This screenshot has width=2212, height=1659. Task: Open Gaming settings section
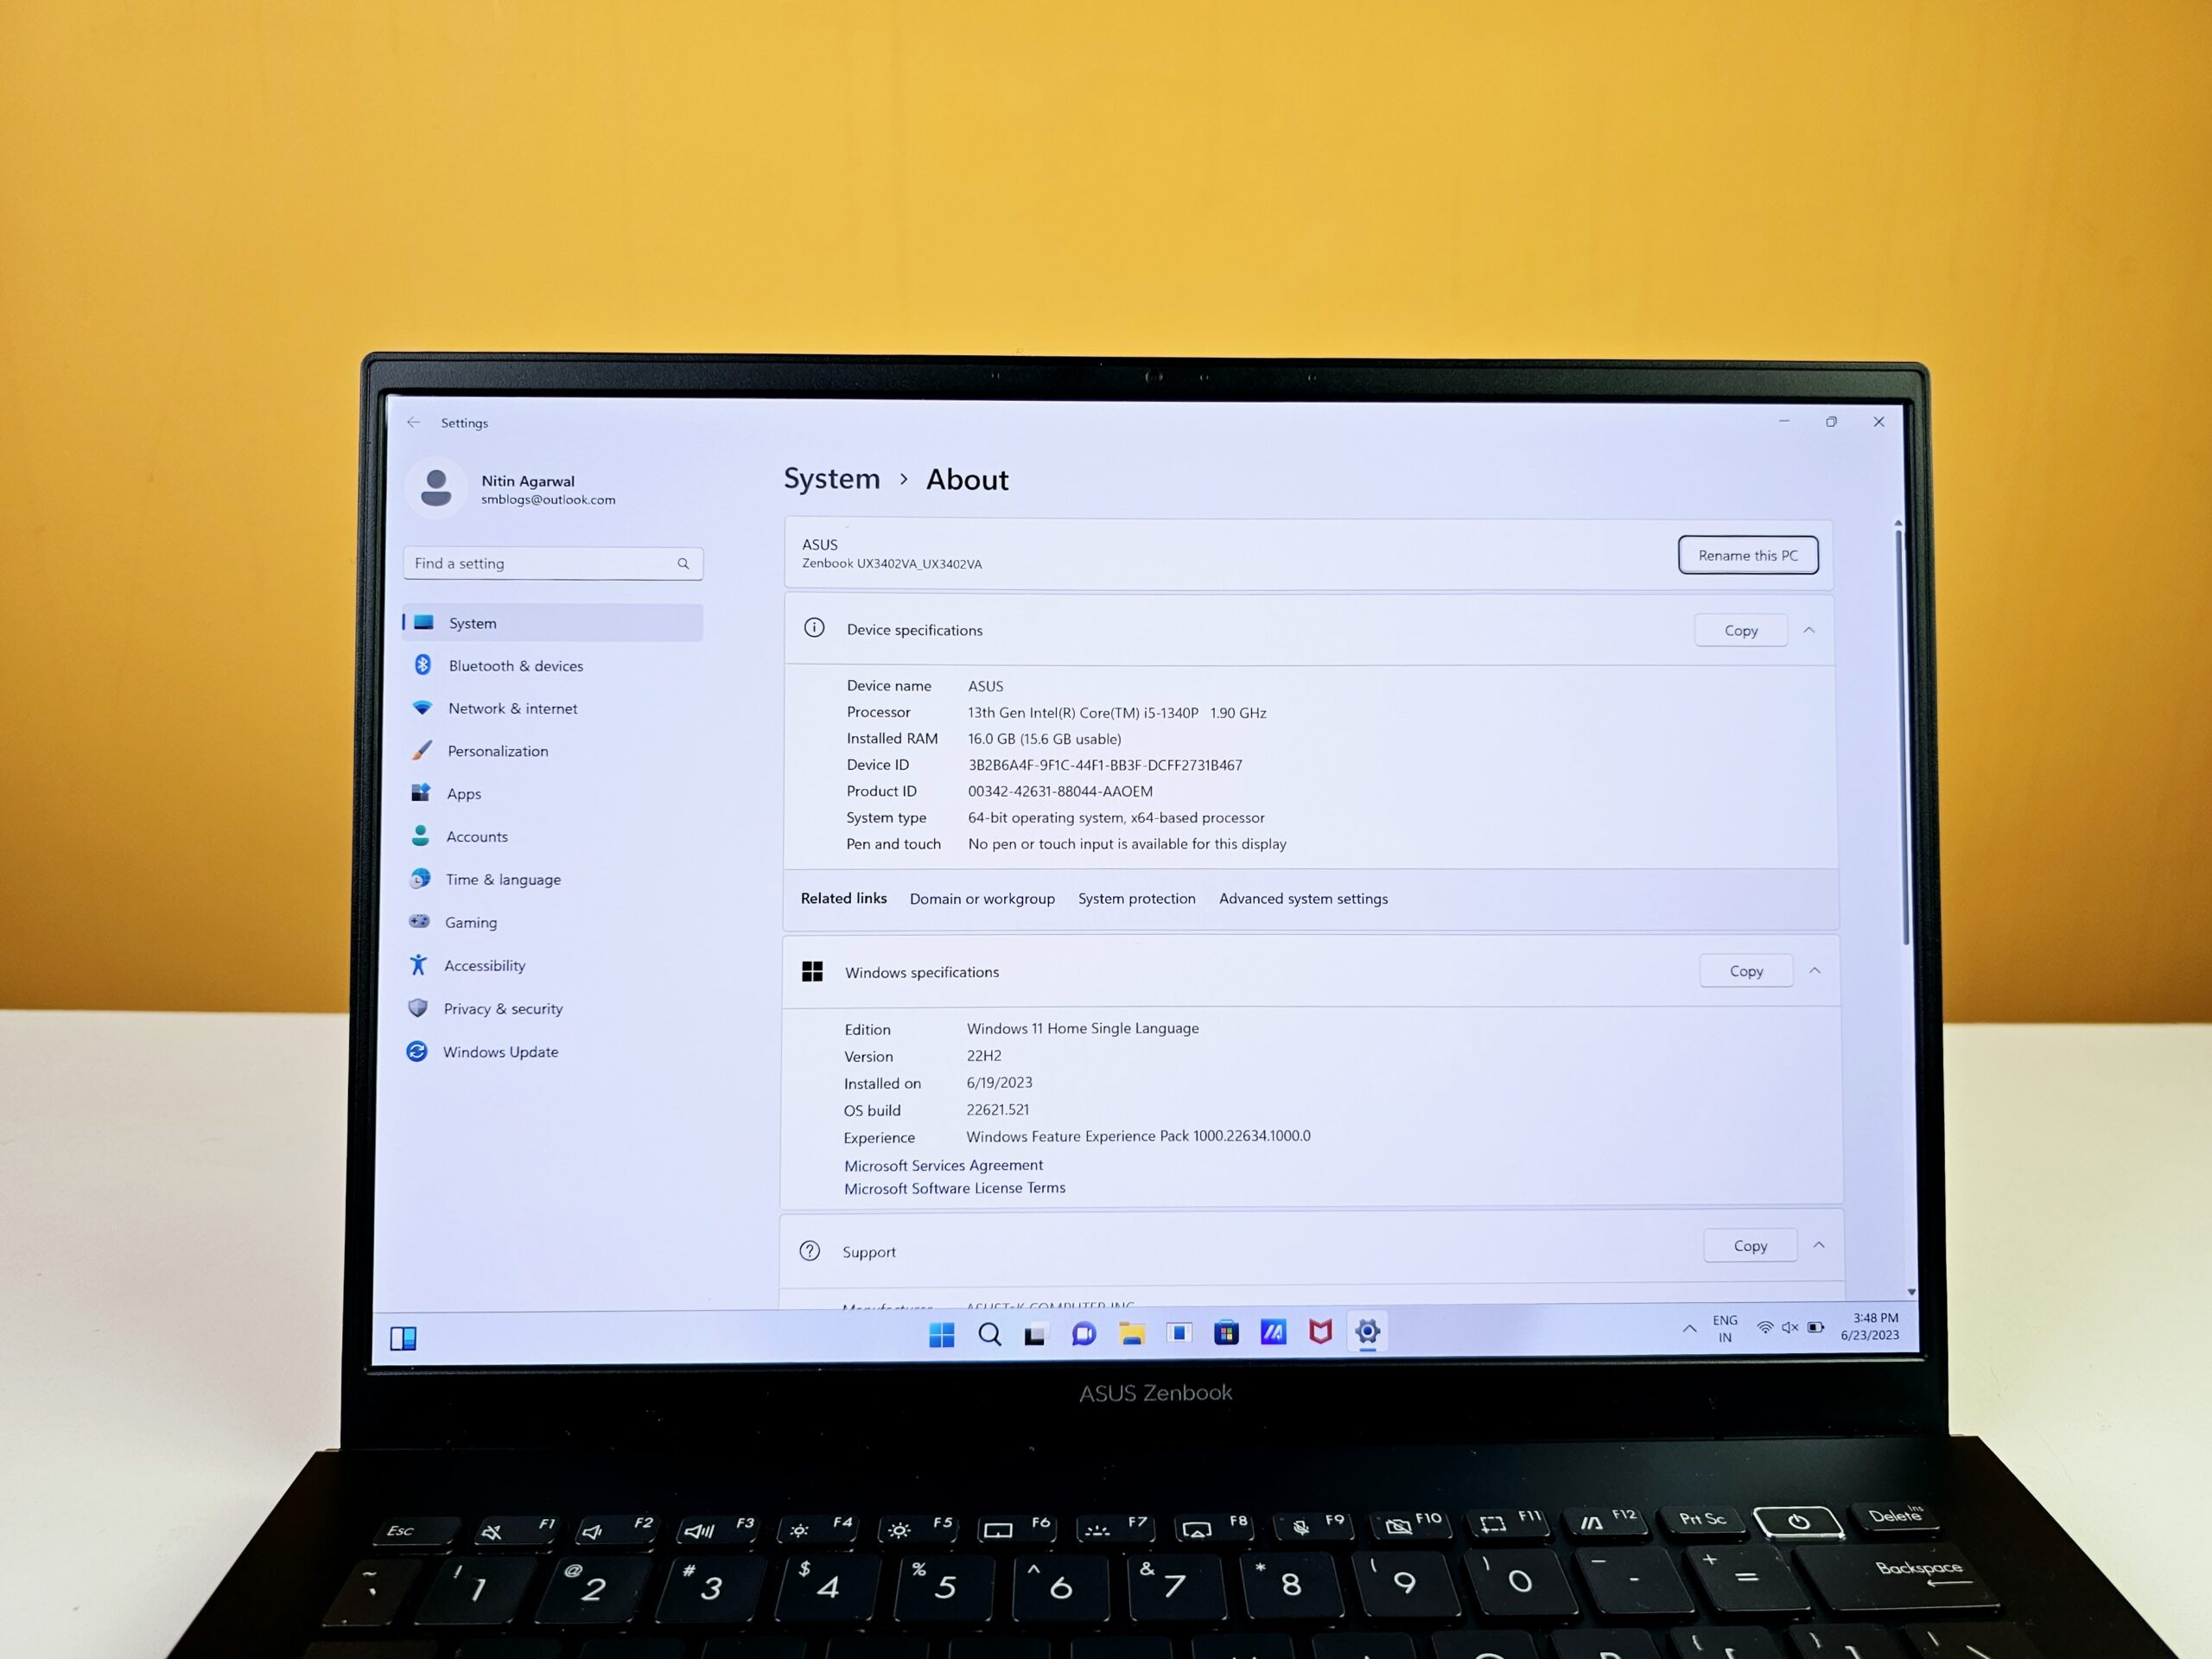(x=472, y=922)
